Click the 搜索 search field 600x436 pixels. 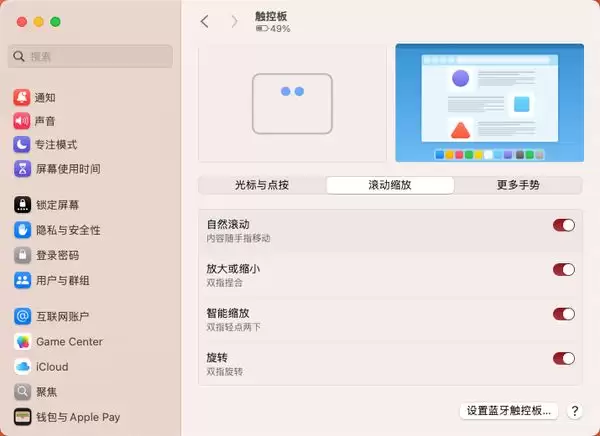(92, 57)
